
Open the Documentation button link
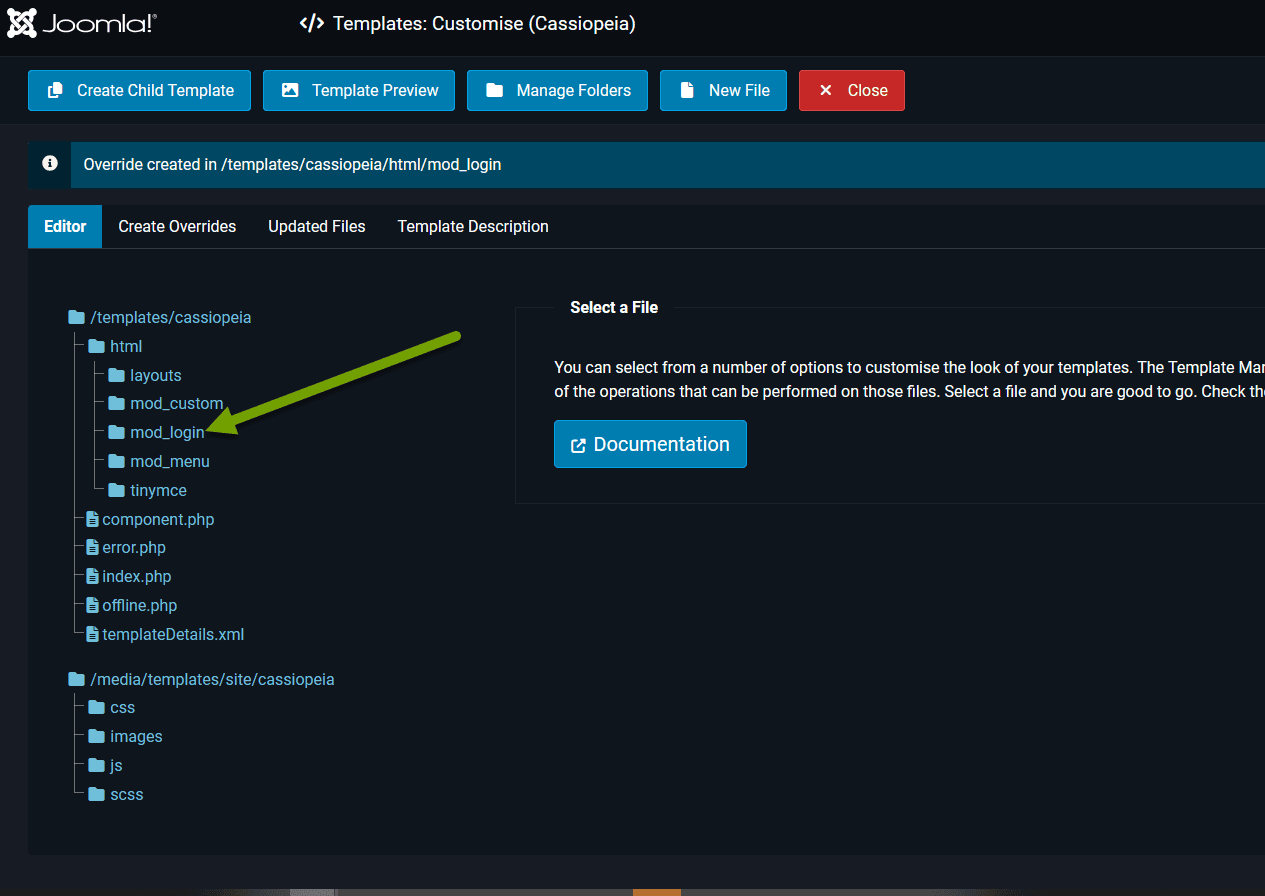(x=650, y=444)
